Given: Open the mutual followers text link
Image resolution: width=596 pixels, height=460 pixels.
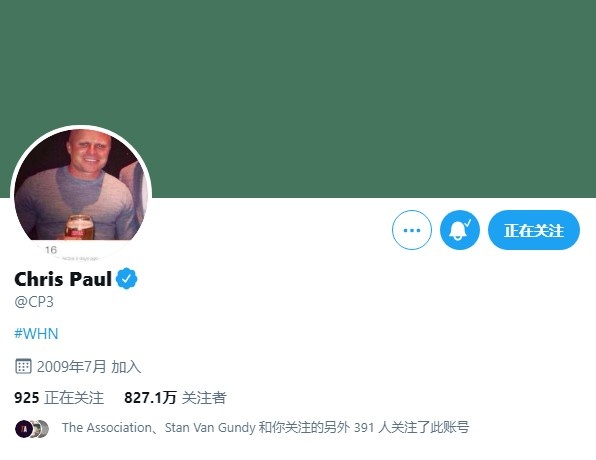Looking at the screenshot, I should coord(265,428).
